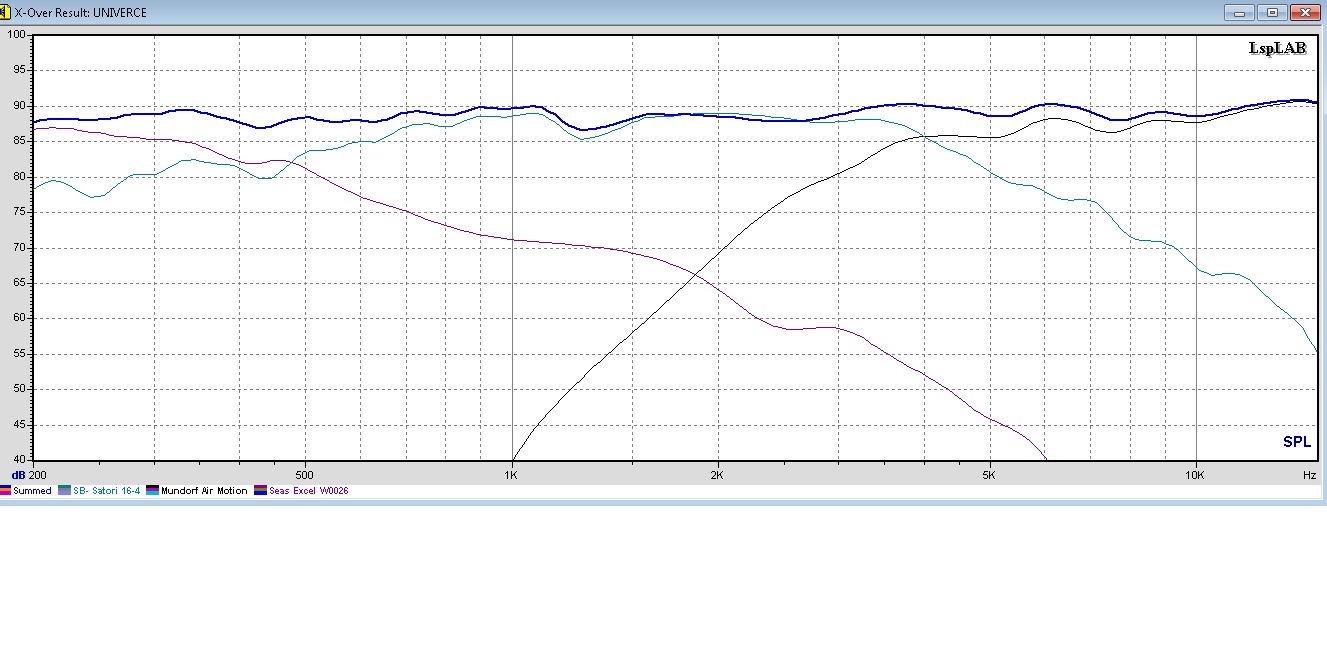This screenshot has height=650, width=1327.
Task: Click the dB unit label at axis origin
Action: 18,475
